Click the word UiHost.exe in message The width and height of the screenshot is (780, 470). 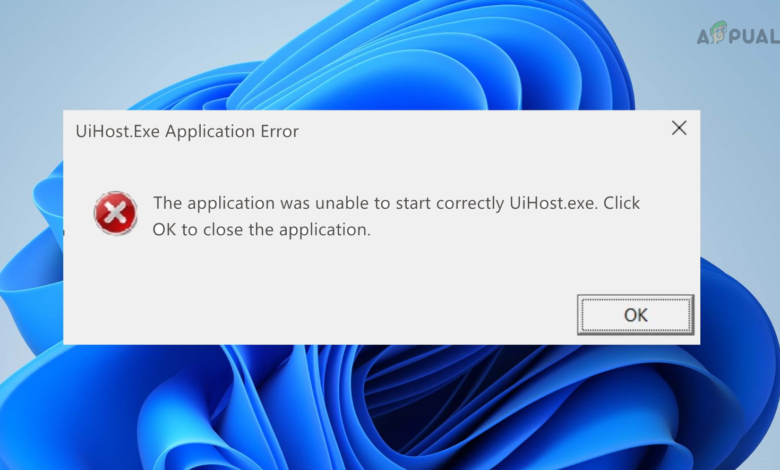[x=553, y=203]
